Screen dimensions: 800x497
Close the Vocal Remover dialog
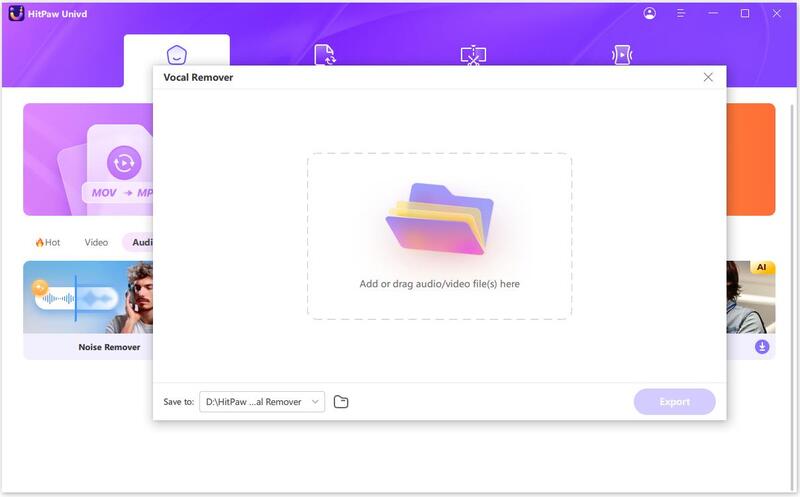coord(708,77)
